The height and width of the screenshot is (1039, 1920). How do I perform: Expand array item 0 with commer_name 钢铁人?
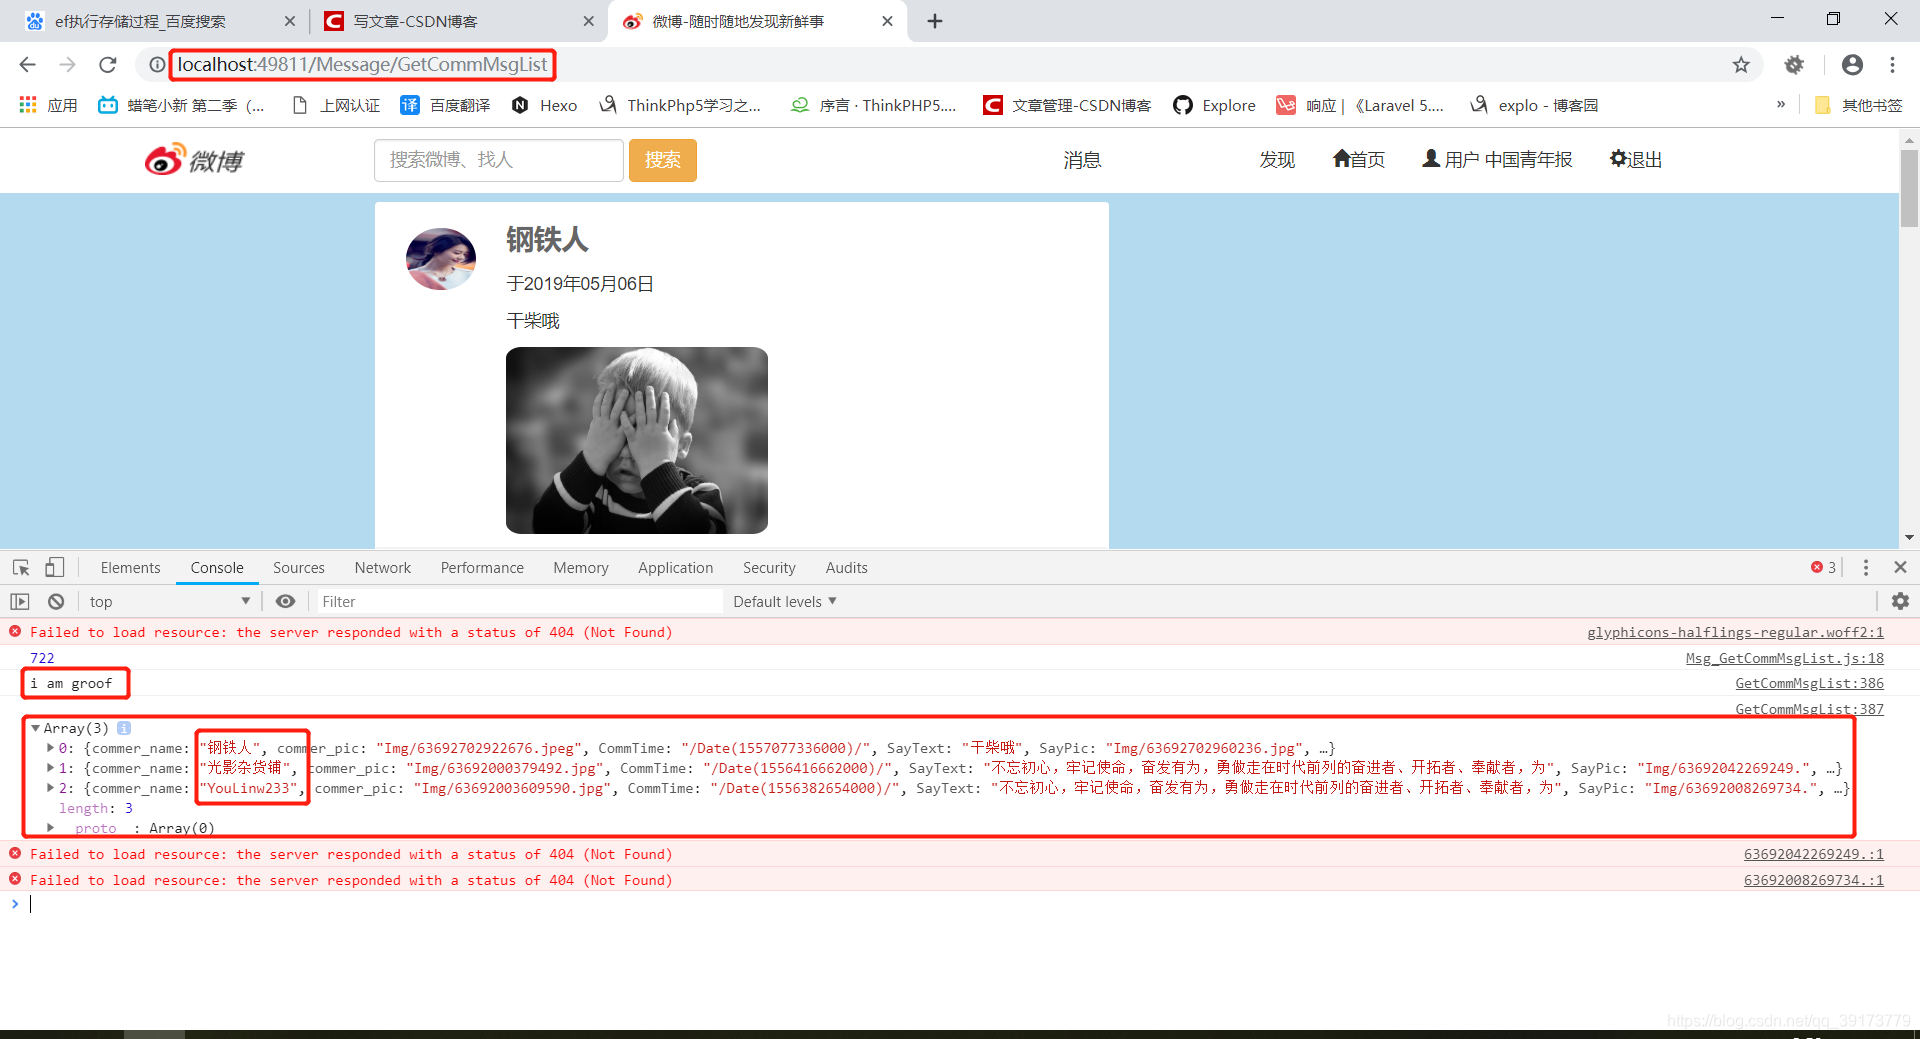(51, 748)
